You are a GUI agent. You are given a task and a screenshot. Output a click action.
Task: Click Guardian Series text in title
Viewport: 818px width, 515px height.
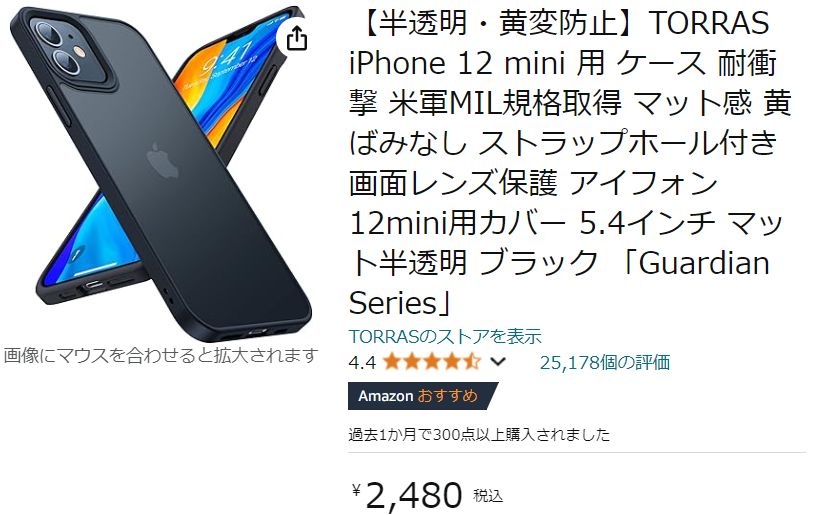pyautogui.click(x=558, y=283)
